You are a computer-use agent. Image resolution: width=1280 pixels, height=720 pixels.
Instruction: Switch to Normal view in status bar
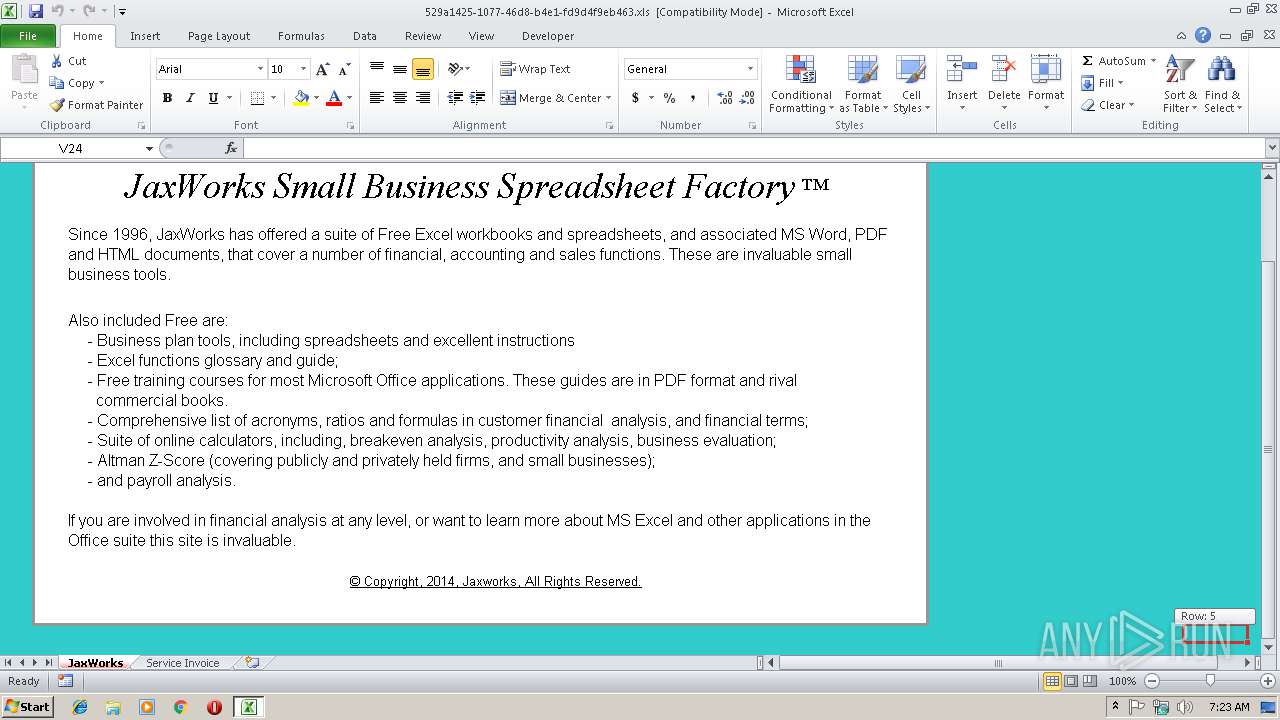(x=1052, y=681)
